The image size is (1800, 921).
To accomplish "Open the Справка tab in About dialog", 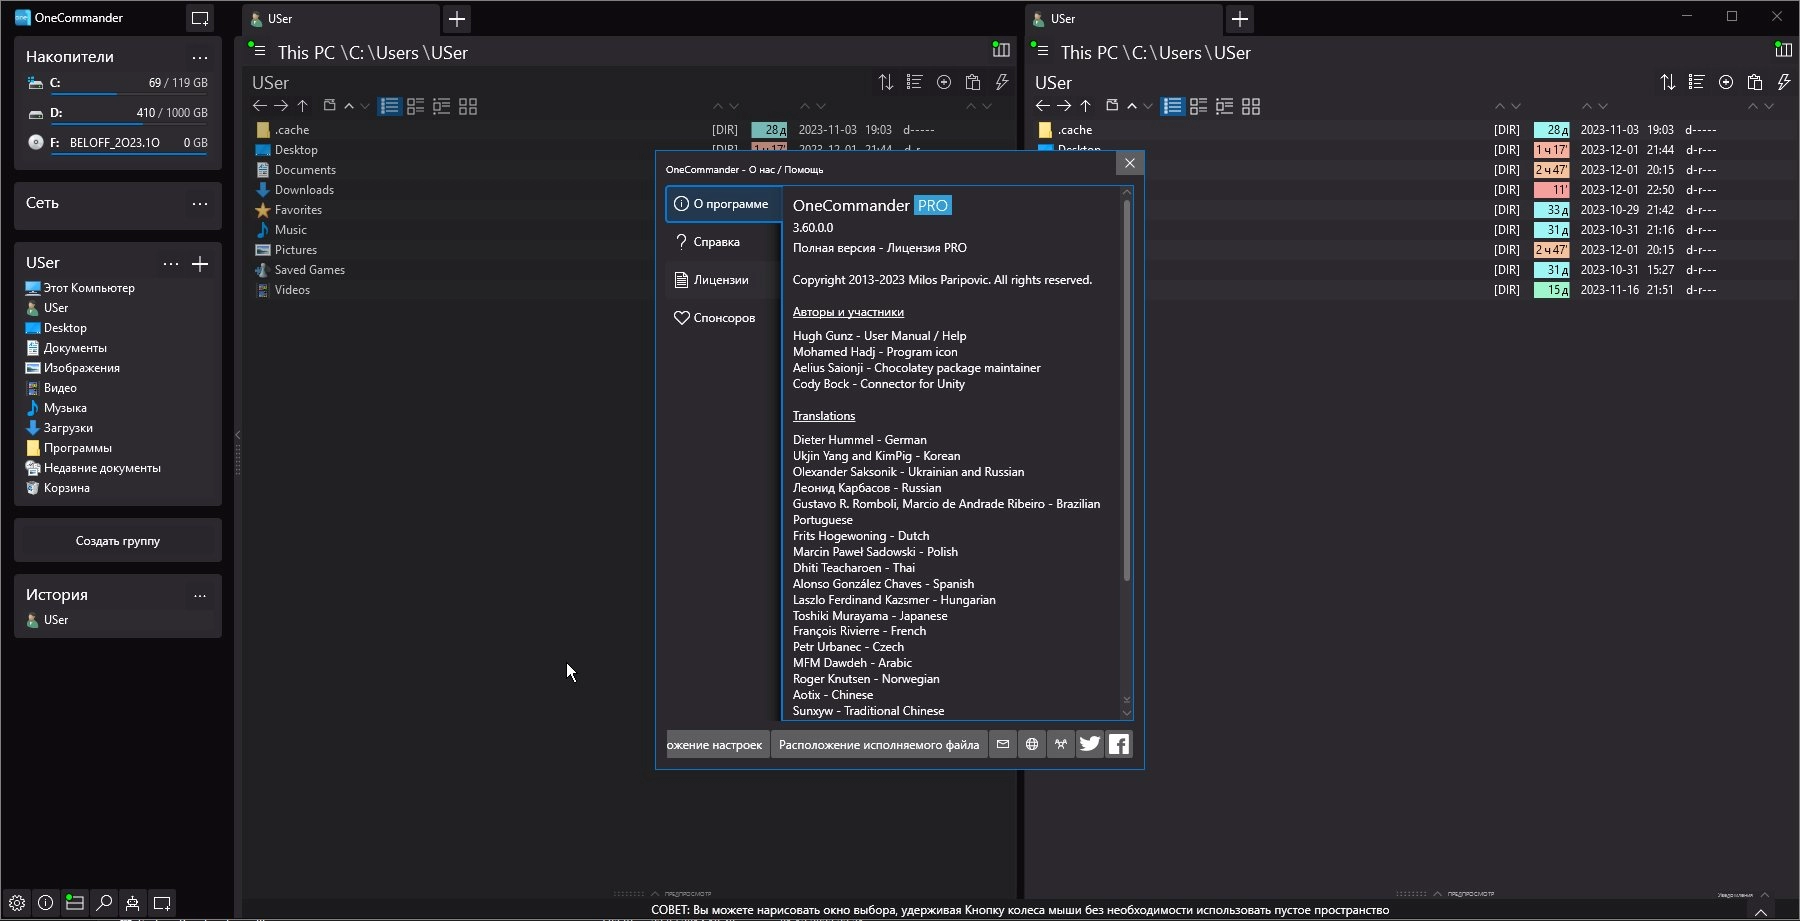I will (717, 242).
